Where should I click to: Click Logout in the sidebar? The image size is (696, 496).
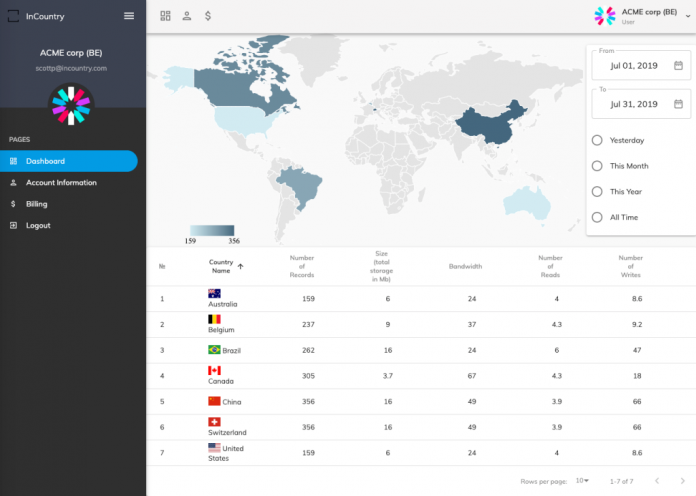[38, 225]
